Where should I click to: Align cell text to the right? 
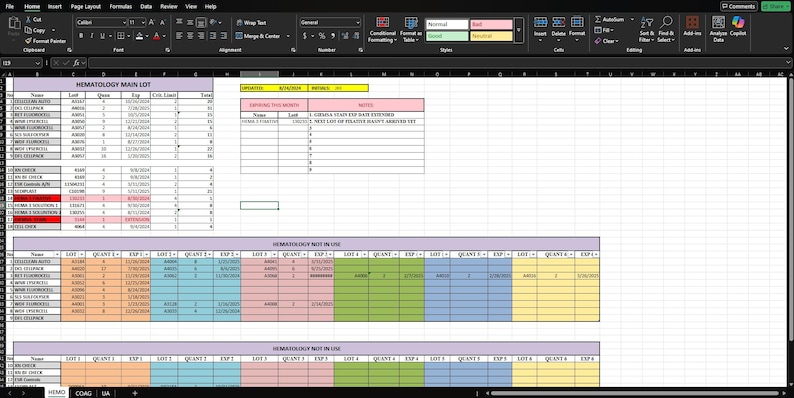[201, 36]
